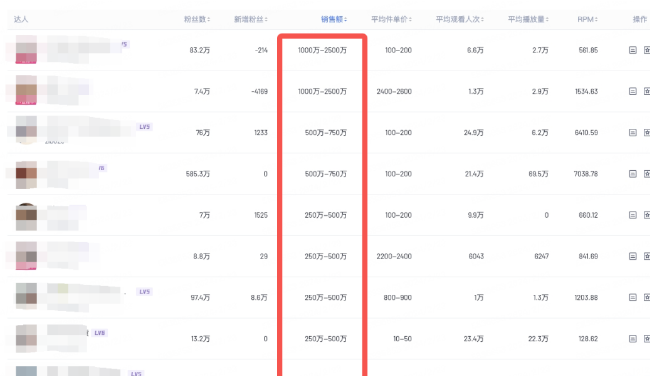Favorite star icon in RPM 561.85 row
This screenshot has height=376, width=650.
647,50
